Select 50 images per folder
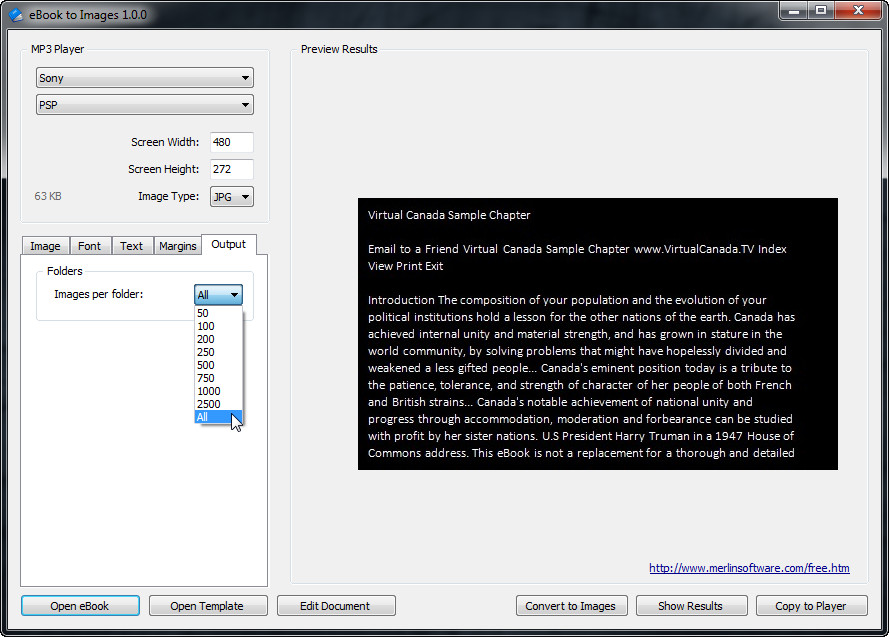The height and width of the screenshot is (637, 889). coord(218,313)
